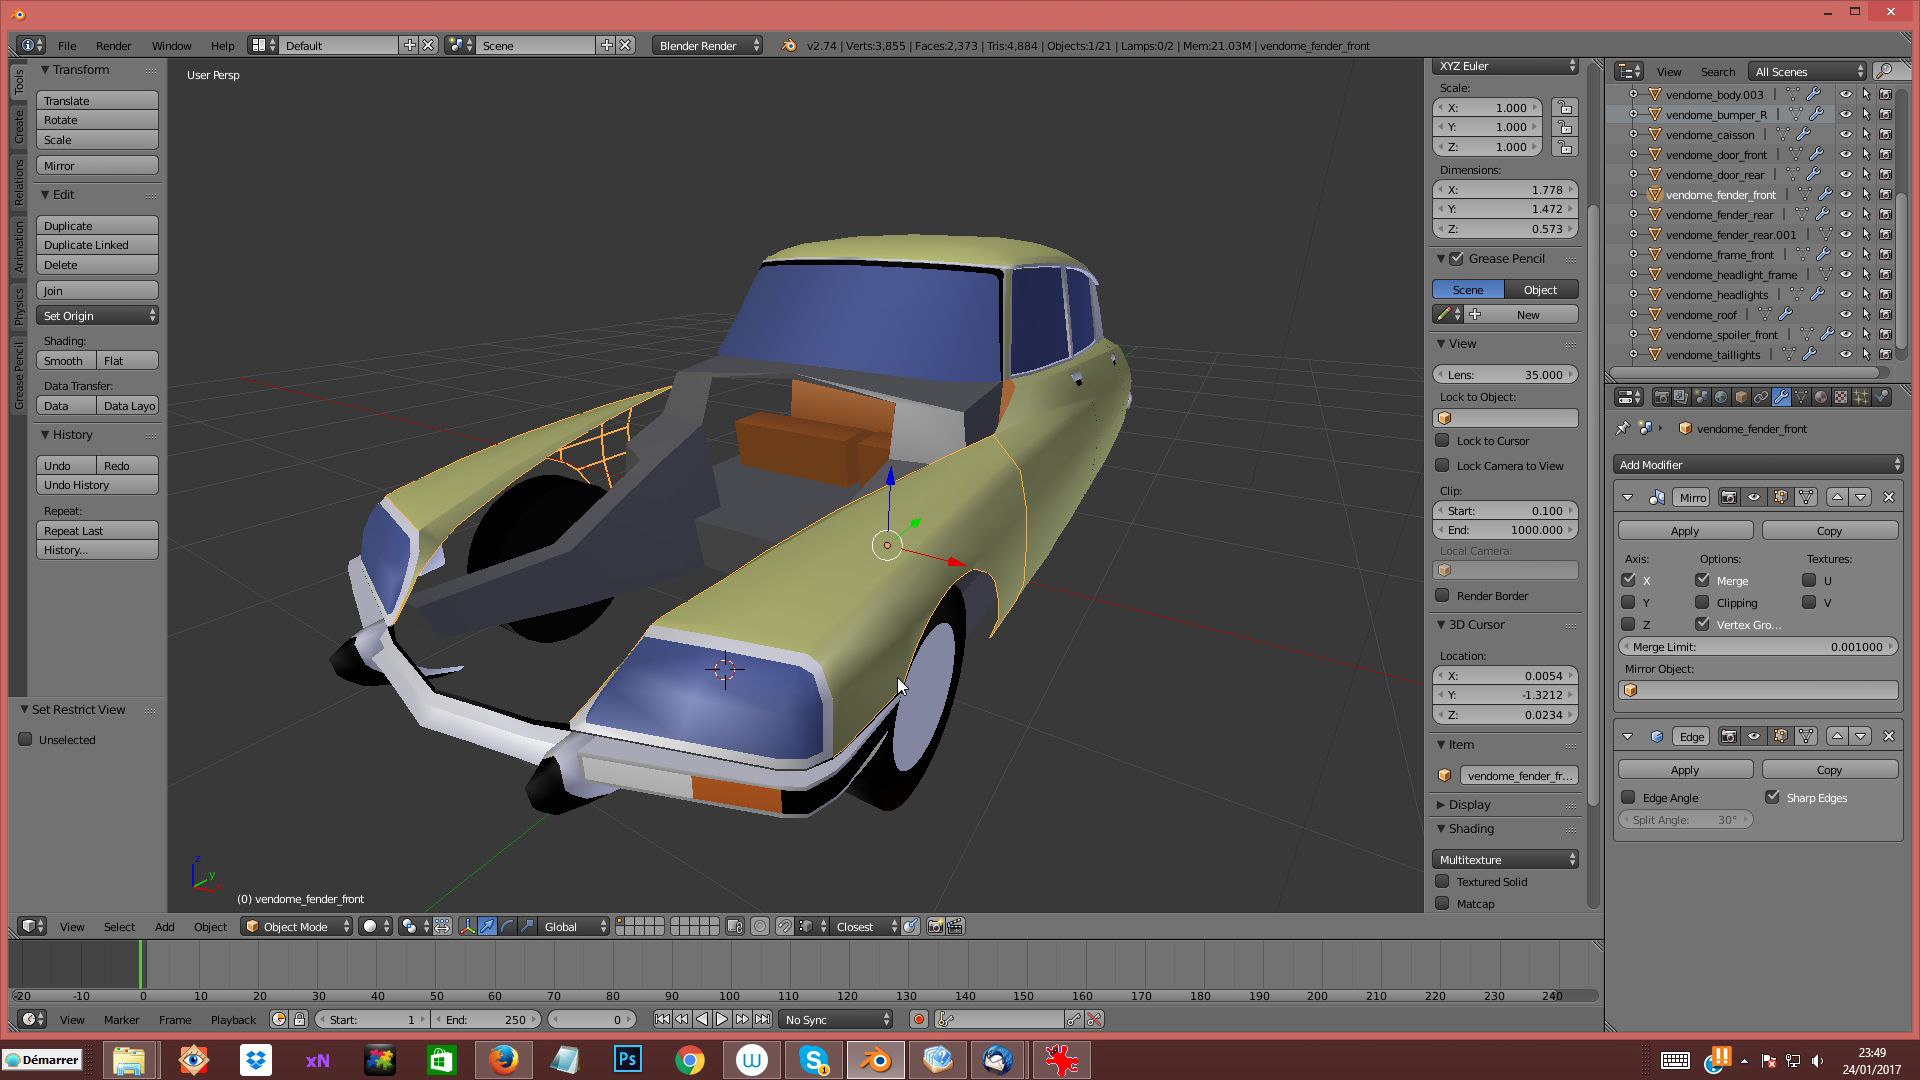Open the World properties tab (globe icon)
Image resolution: width=1920 pixels, height=1080 pixels.
pos(1721,397)
